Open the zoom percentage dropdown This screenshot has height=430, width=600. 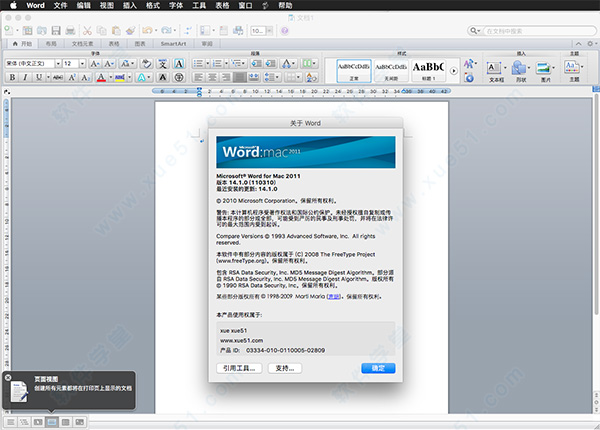click(x=270, y=31)
